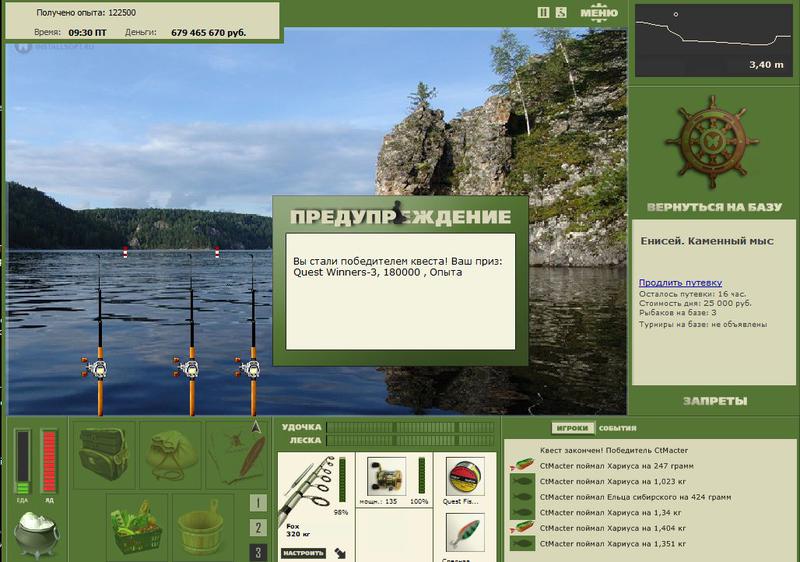800x562 pixels.
Task: Click the time value 09:30 ПТ
Action: (x=87, y=33)
